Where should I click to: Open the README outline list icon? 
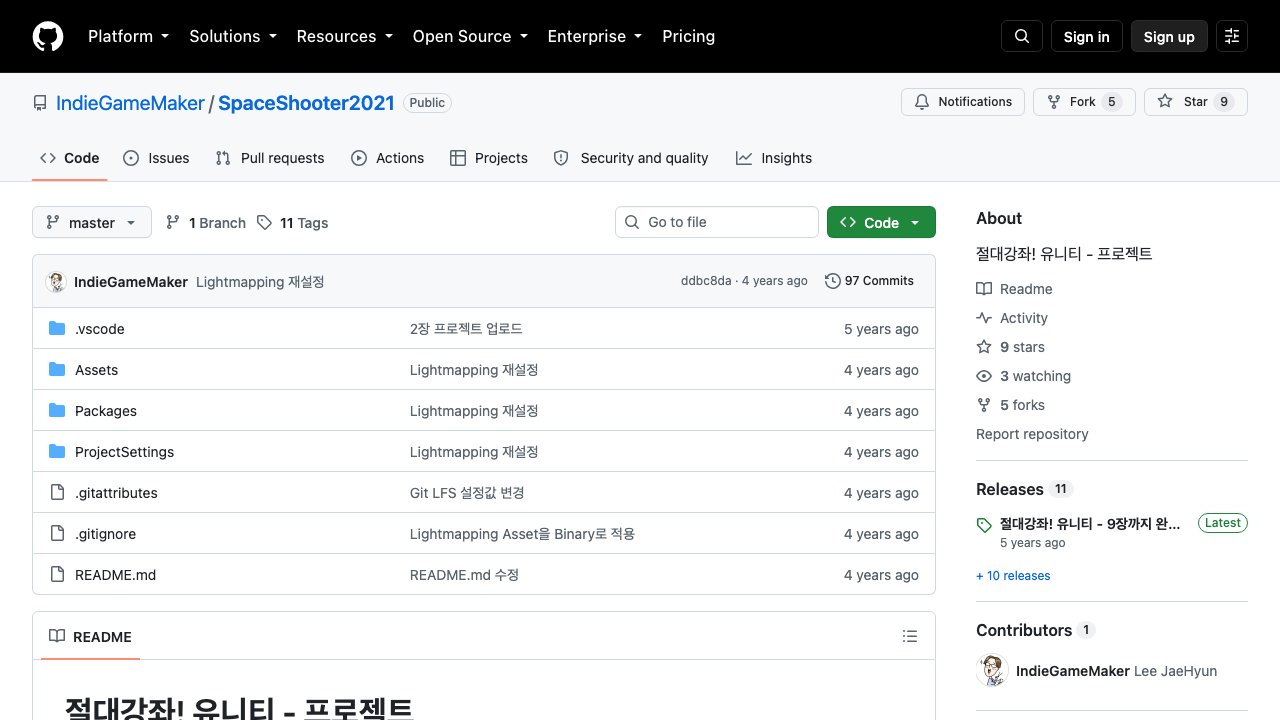(x=910, y=636)
